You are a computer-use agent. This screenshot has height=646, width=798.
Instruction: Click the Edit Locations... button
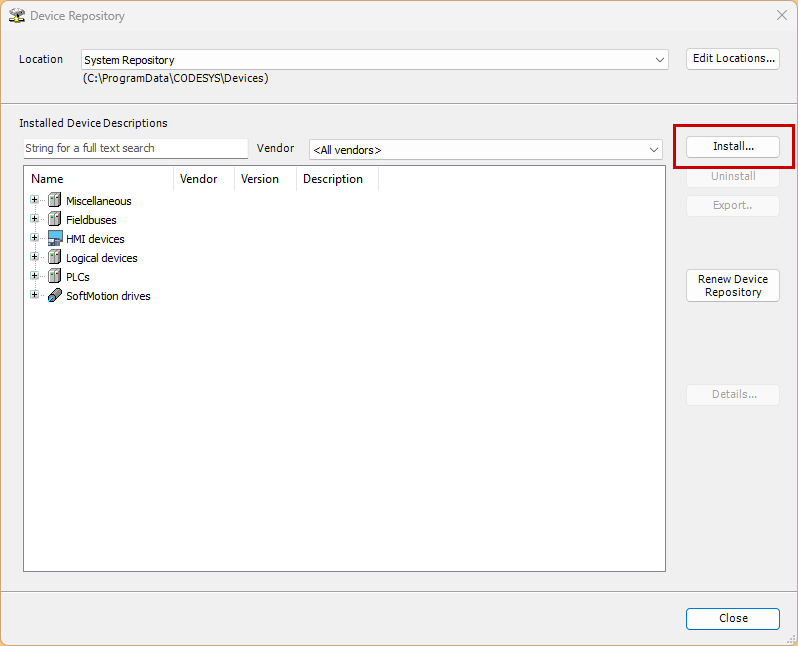[732, 58]
